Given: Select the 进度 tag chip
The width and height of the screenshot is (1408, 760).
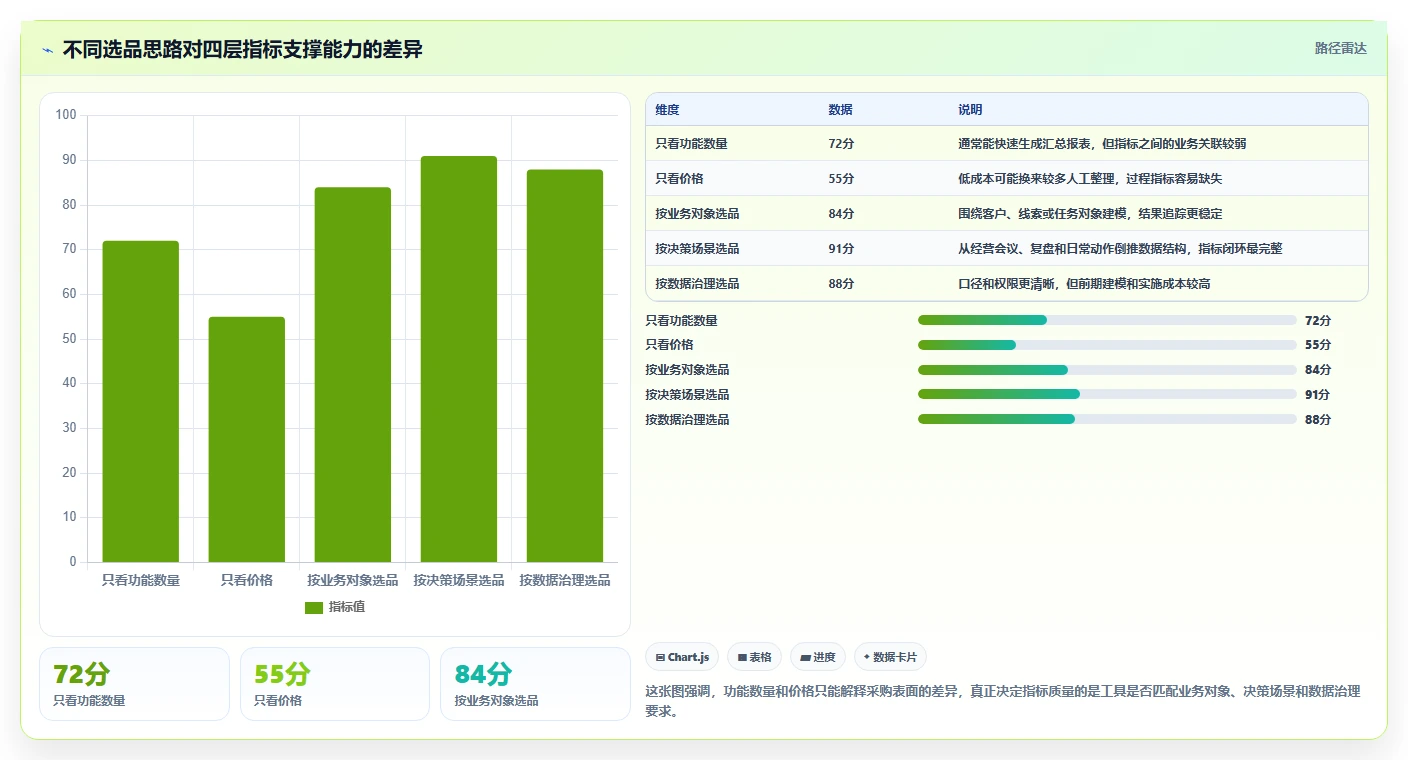Looking at the screenshot, I should pyautogui.click(x=817, y=657).
